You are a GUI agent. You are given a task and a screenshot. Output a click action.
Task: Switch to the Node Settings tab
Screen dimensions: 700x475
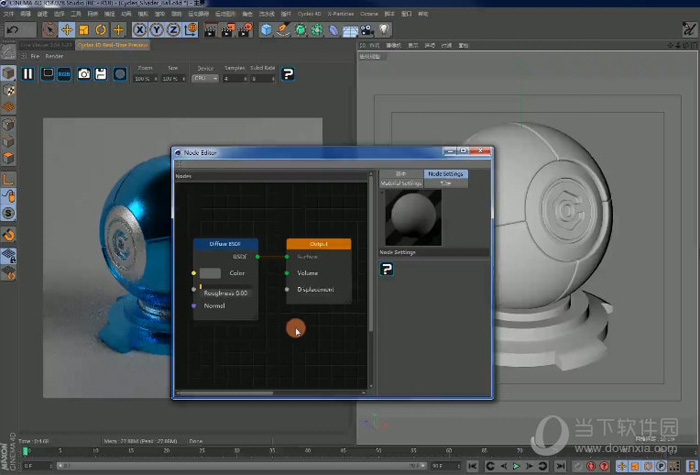[x=446, y=174]
